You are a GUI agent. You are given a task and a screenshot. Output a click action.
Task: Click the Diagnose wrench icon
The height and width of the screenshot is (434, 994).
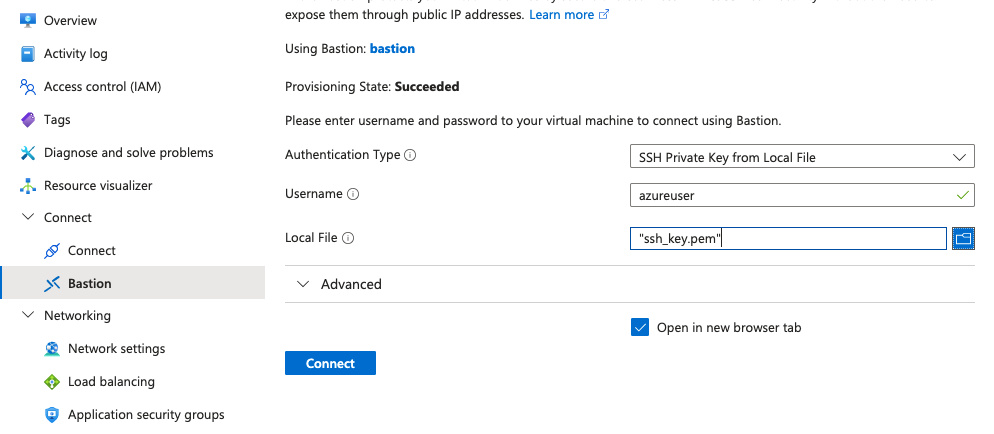(x=28, y=153)
